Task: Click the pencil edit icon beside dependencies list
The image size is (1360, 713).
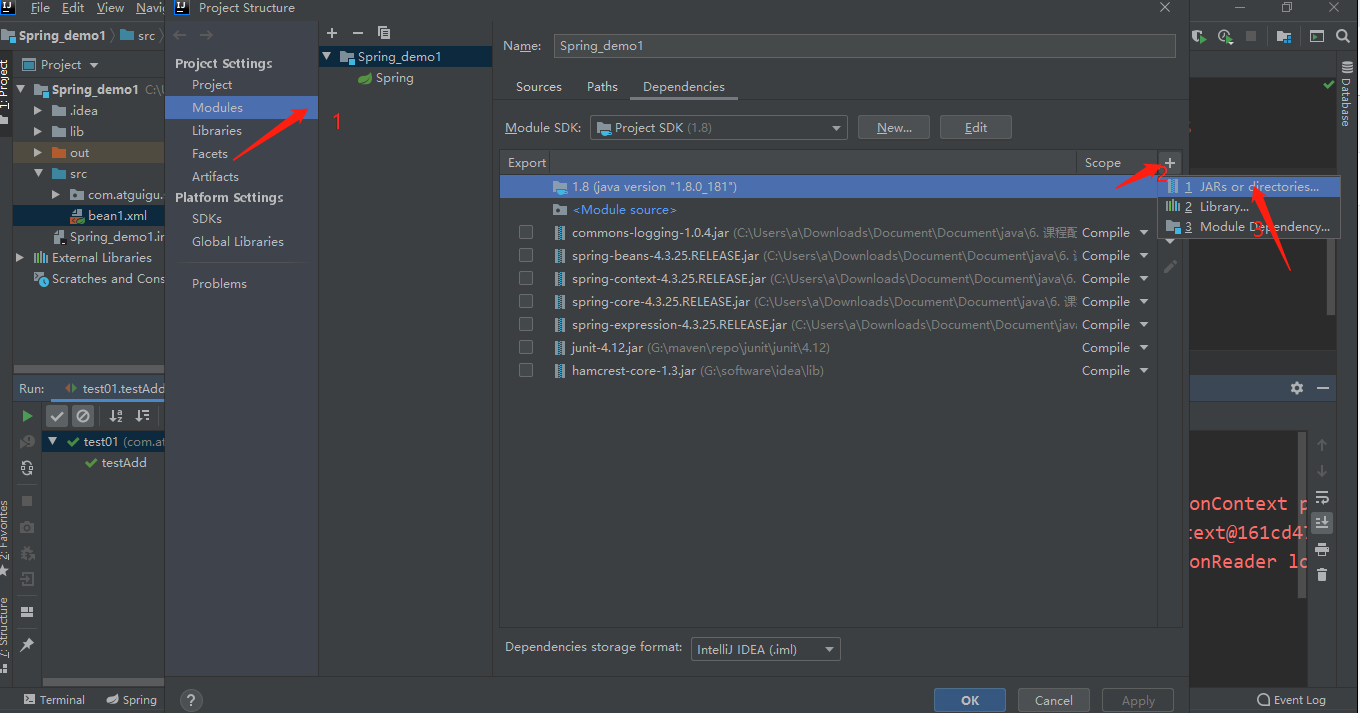Action: pyautogui.click(x=1170, y=267)
